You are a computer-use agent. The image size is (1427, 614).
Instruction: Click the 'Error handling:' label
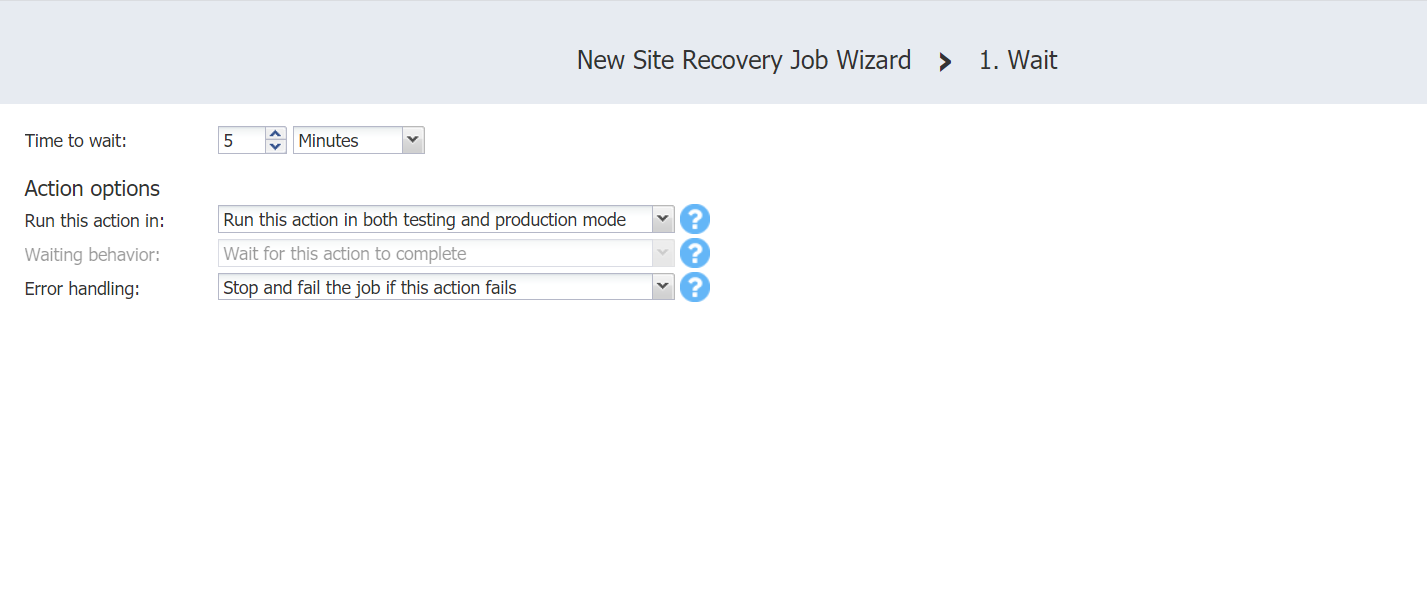[x=82, y=289]
